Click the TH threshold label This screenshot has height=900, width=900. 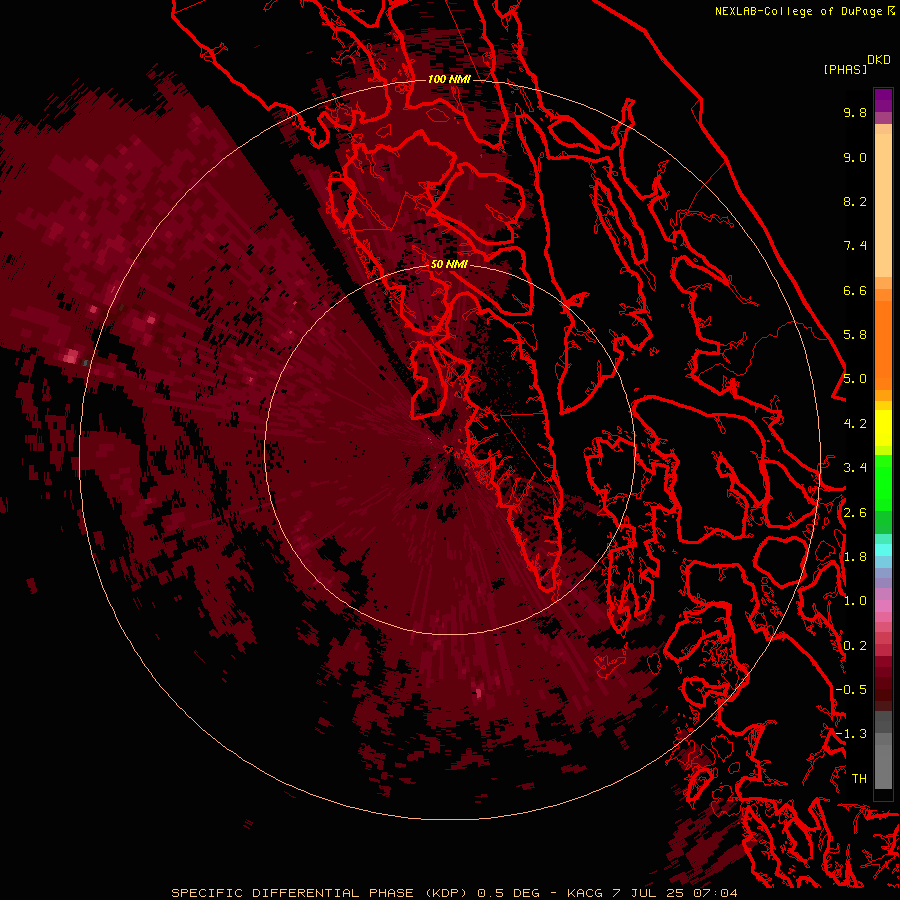click(x=859, y=779)
